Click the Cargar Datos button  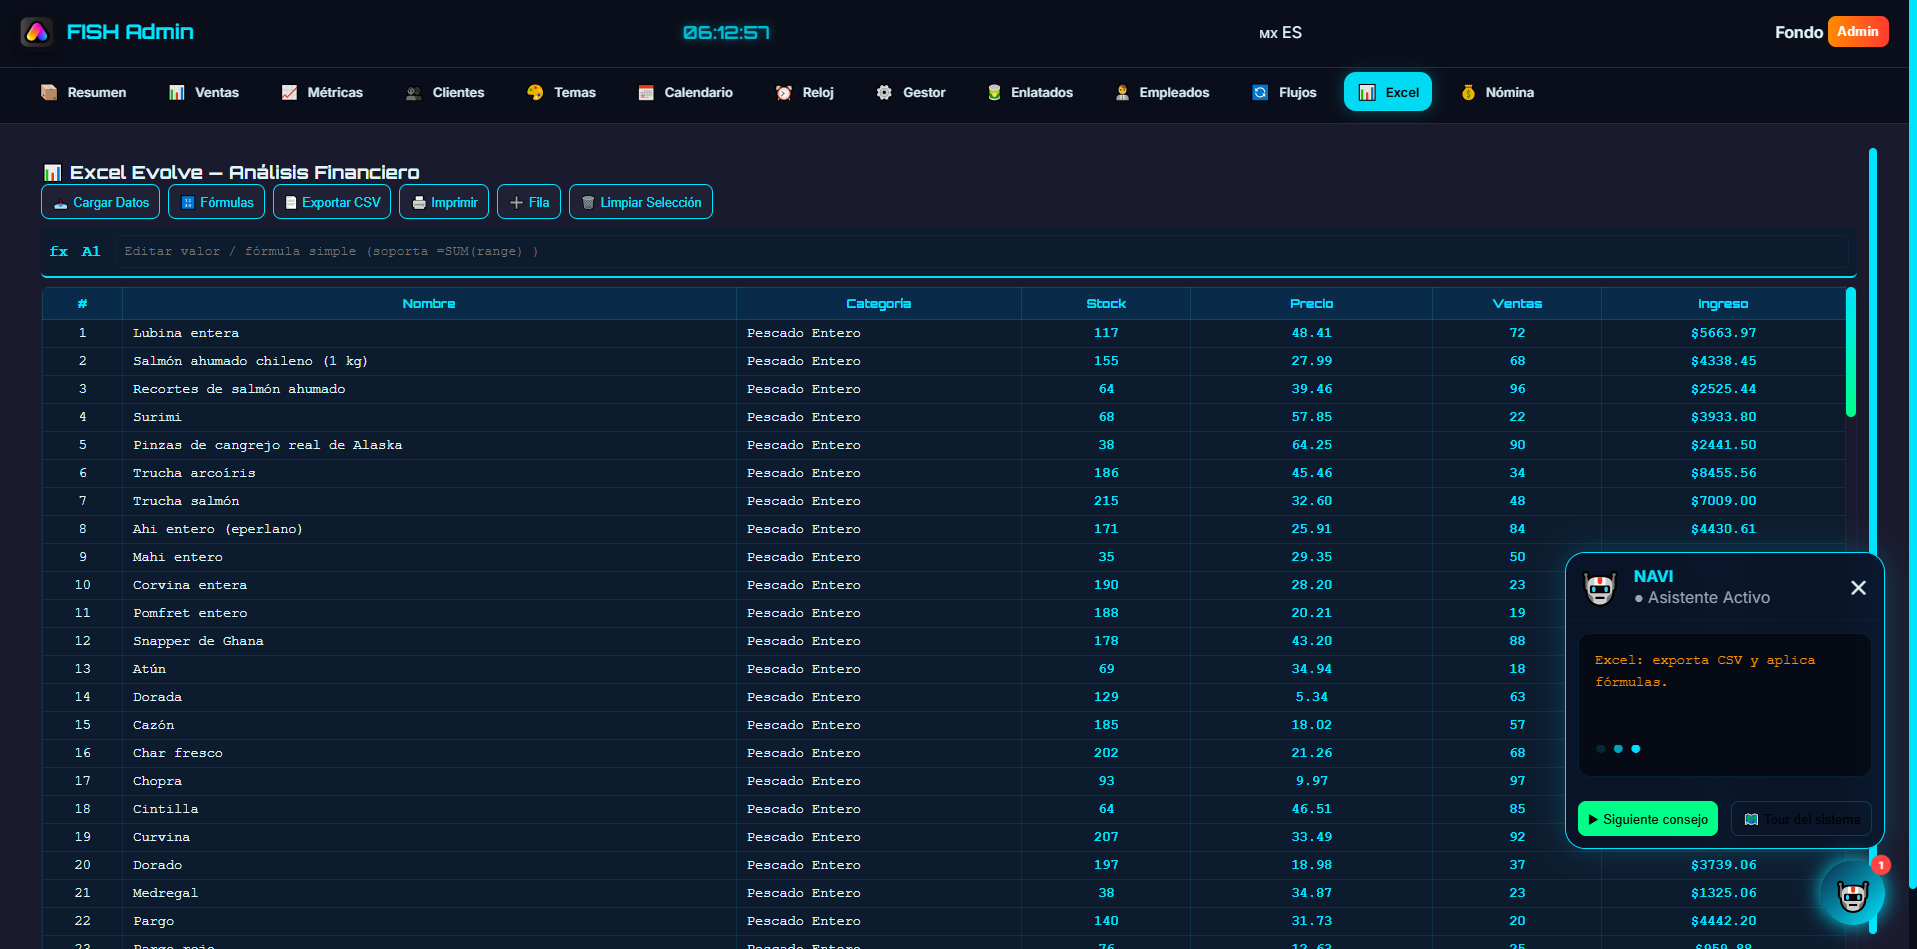tap(101, 202)
